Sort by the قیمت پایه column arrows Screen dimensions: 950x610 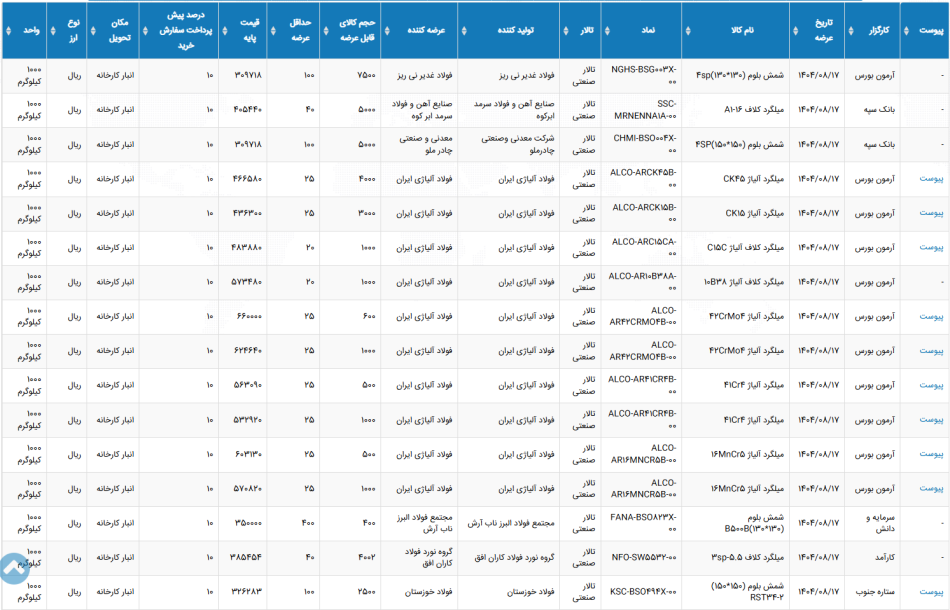coord(225,30)
